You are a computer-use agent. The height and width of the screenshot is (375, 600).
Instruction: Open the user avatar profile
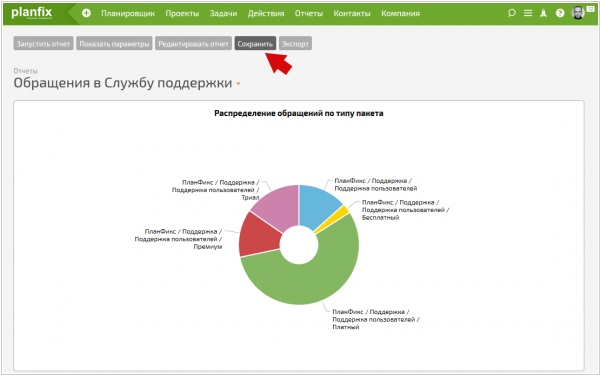[578, 13]
